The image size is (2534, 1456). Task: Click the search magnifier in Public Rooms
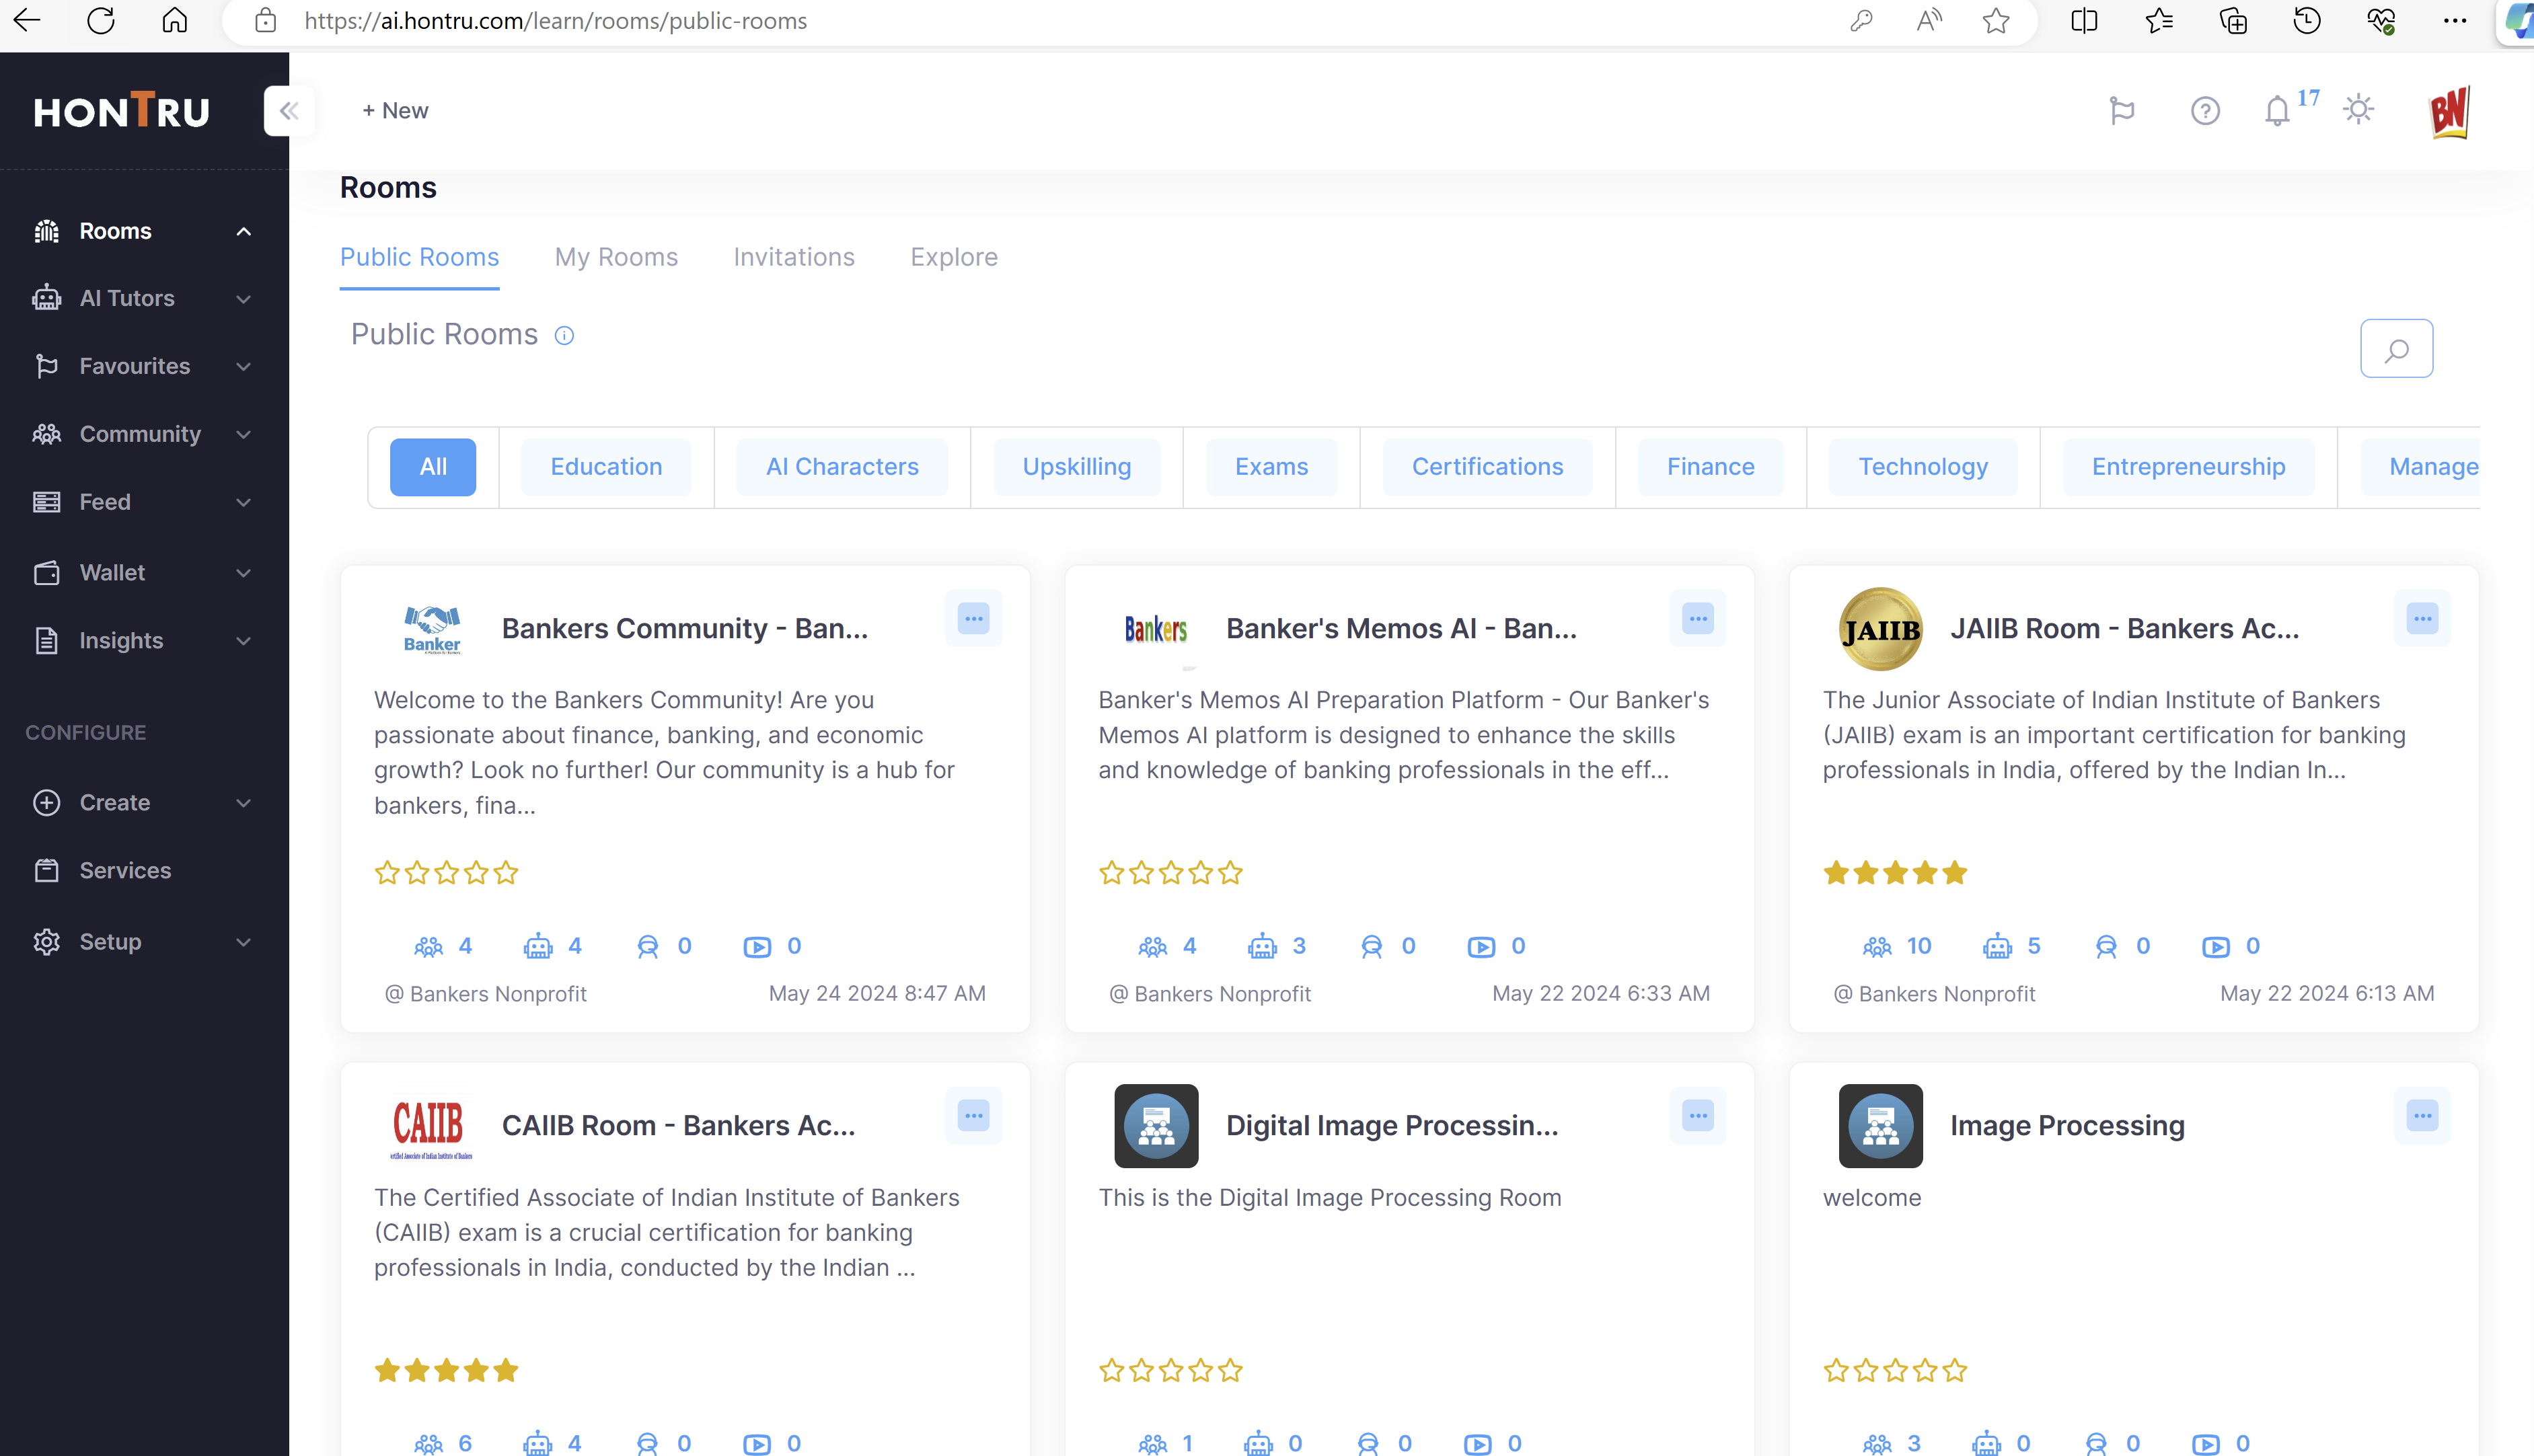coord(2396,349)
